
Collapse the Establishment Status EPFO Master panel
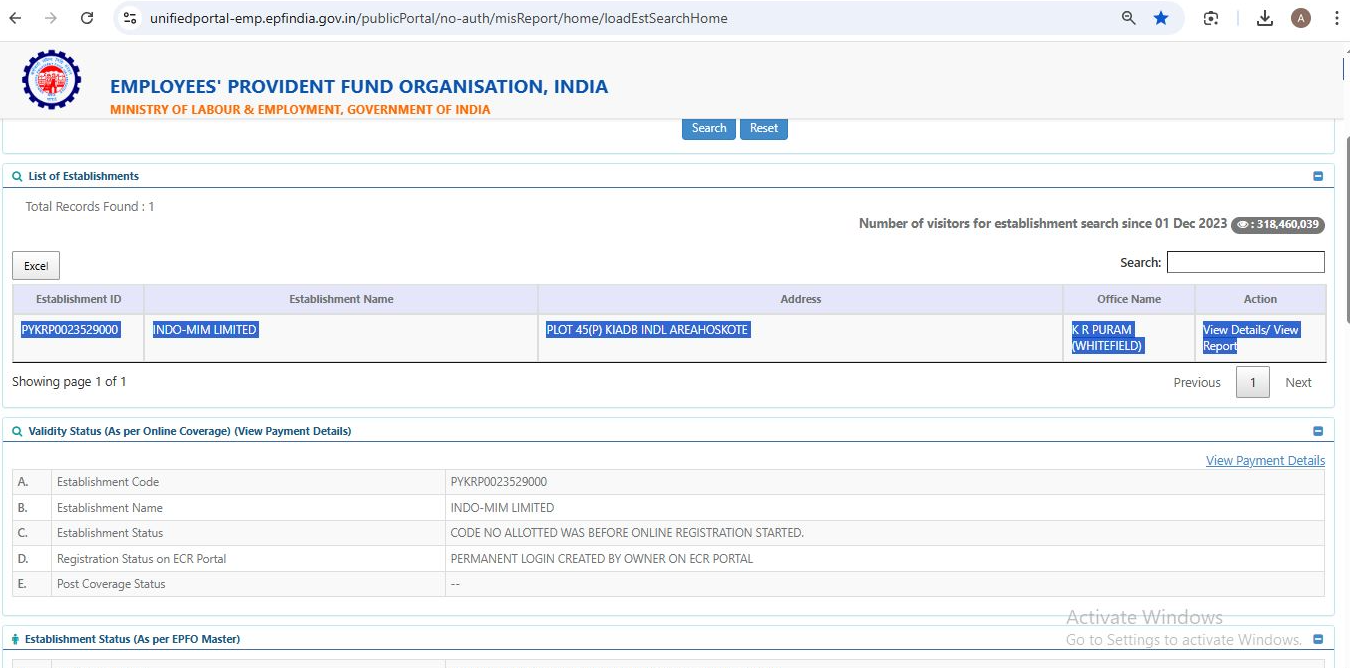(x=1317, y=639)
